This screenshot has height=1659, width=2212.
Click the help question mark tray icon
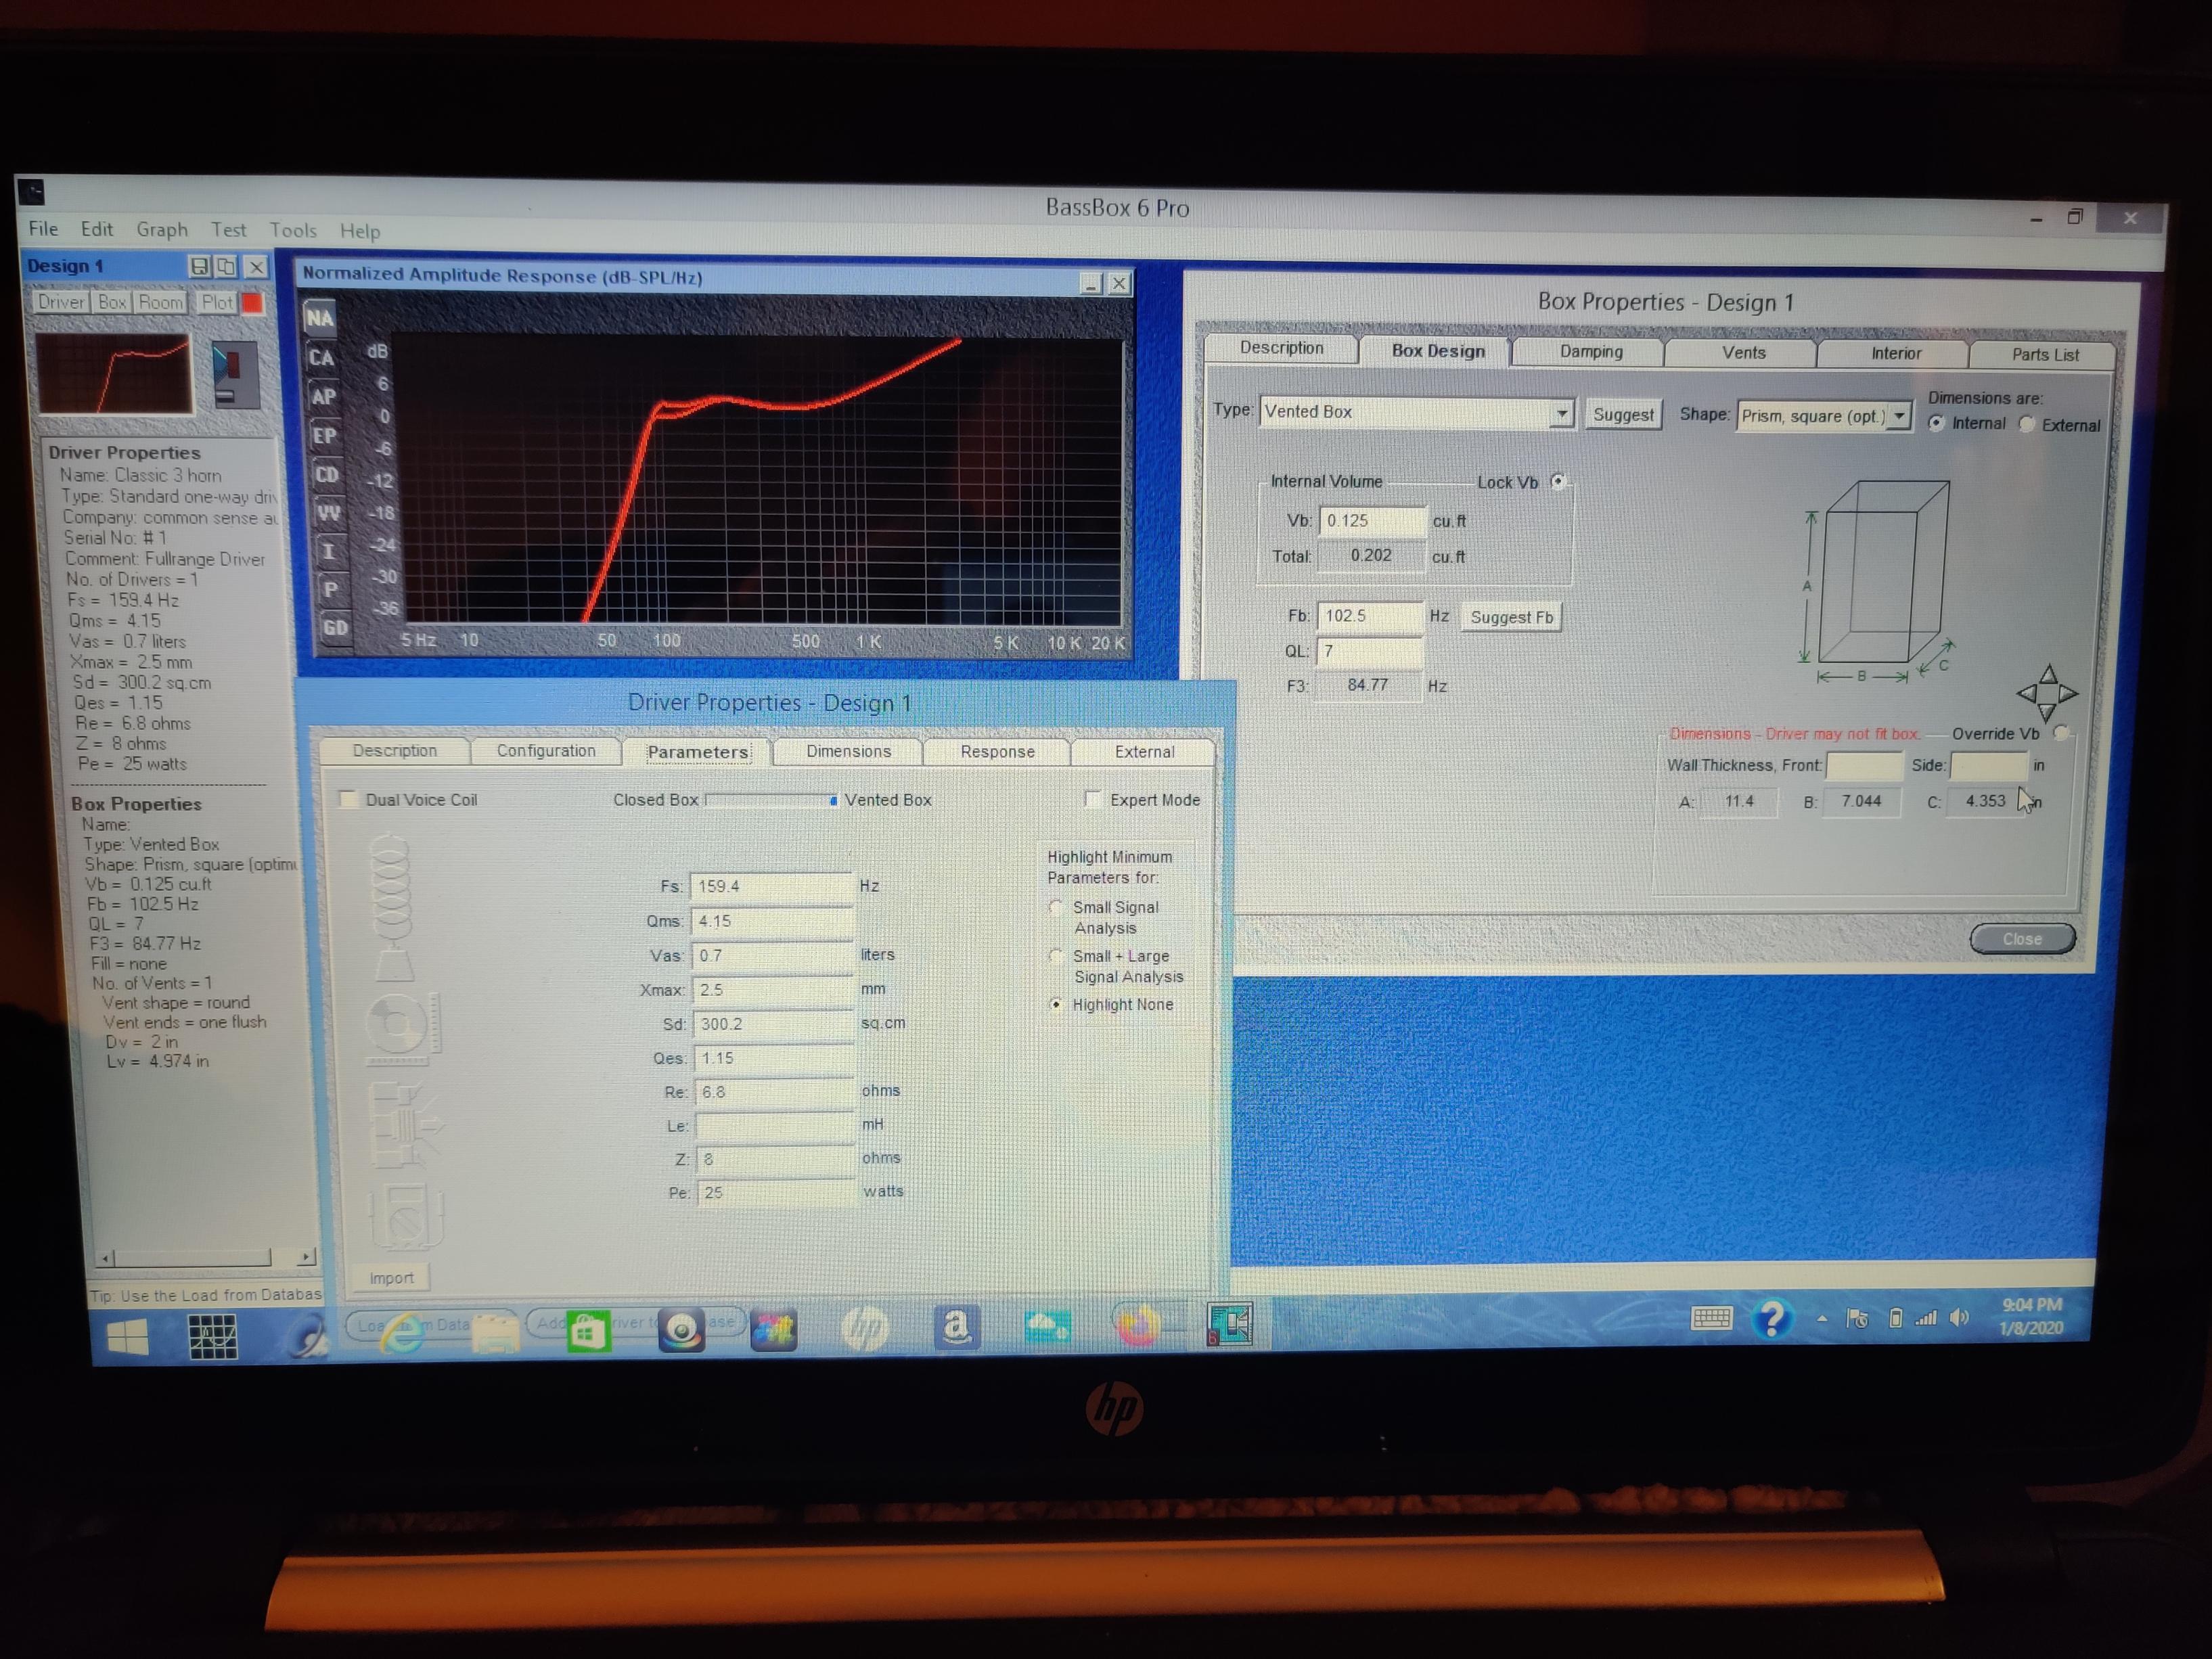(x=1772, y=1319)
